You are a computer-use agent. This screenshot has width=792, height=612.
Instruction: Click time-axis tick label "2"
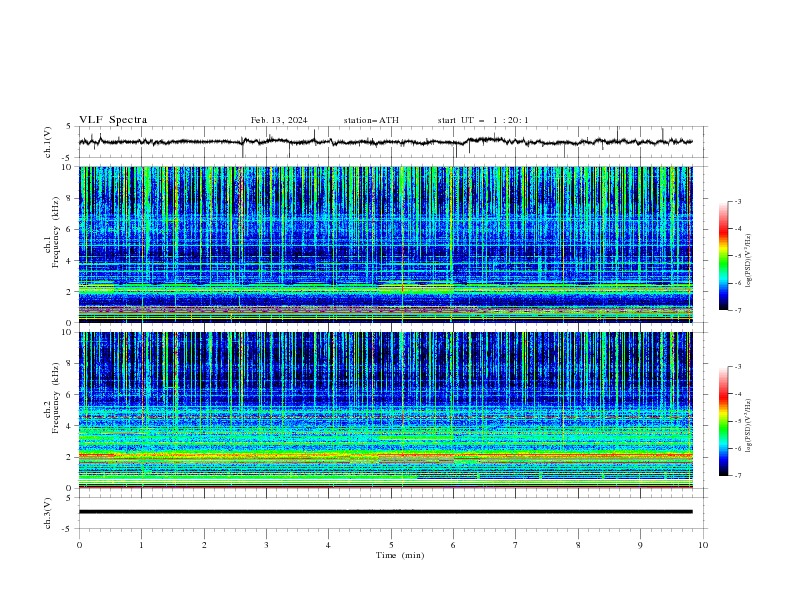point(204,545)
